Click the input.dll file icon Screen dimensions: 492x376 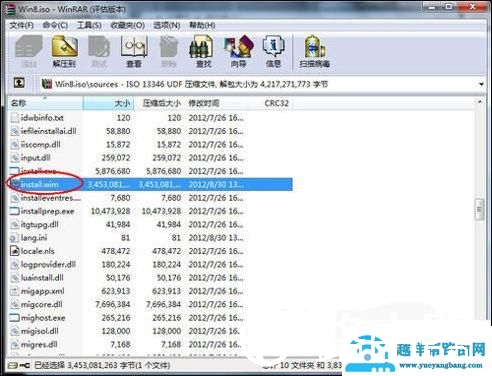(x=14, y=158)
